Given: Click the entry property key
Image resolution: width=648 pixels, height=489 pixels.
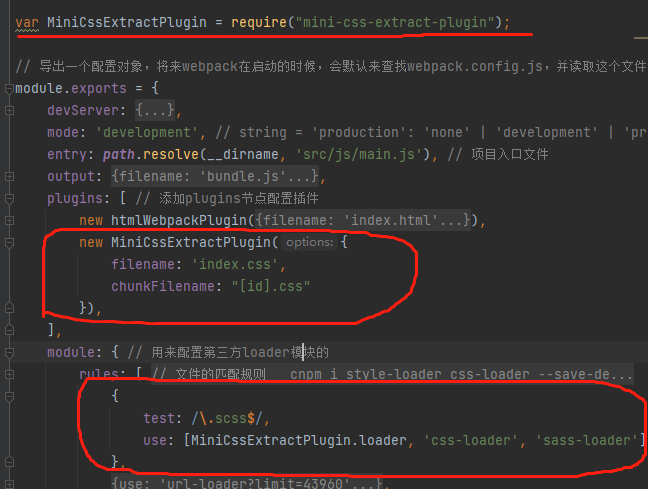Looking at the screenshot, I should click(67, 154).
